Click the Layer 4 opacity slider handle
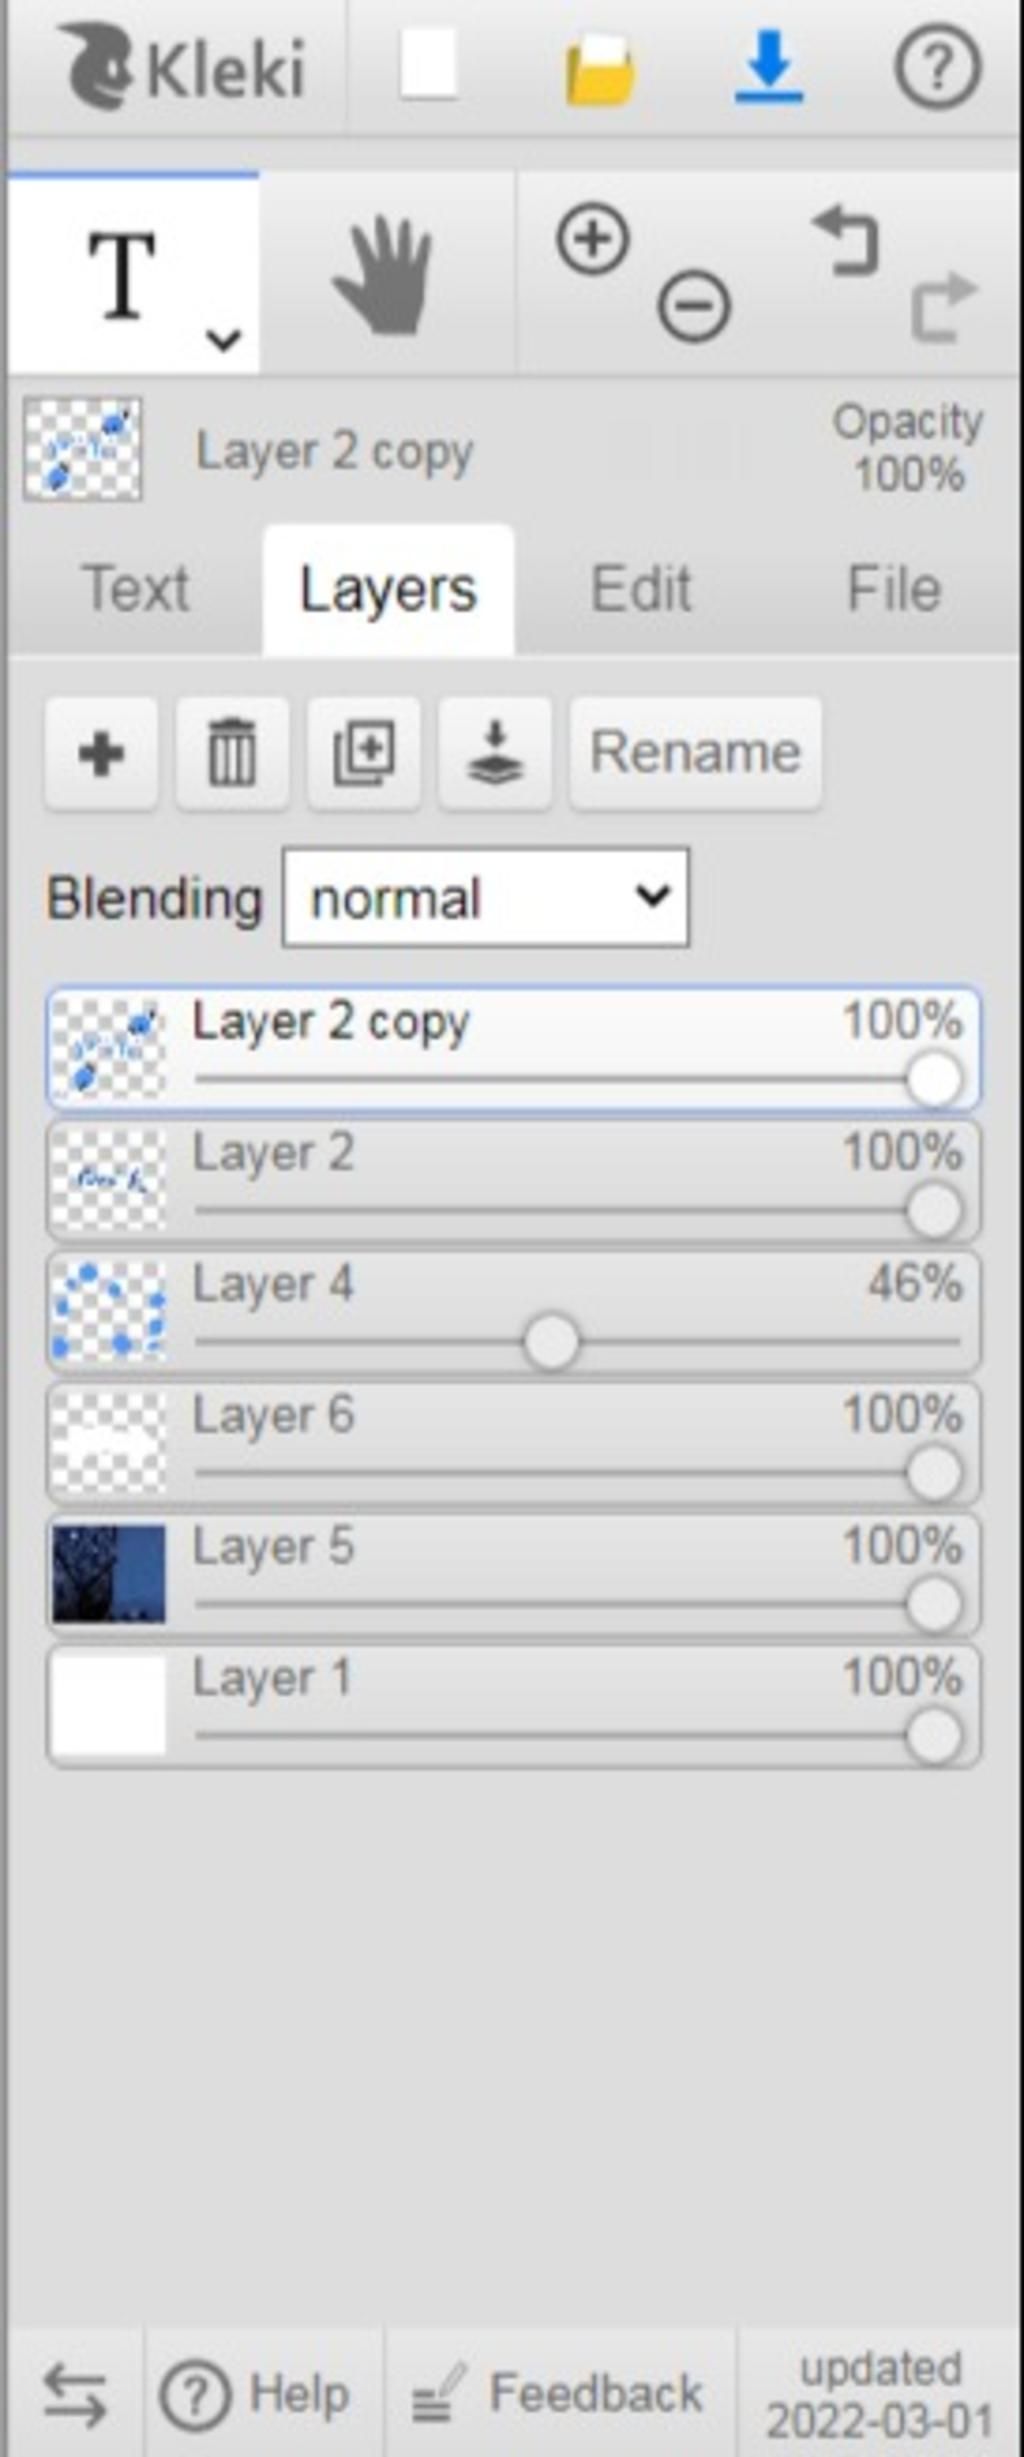The width and height of the screenshot is (1024, 2457). 551,1342
